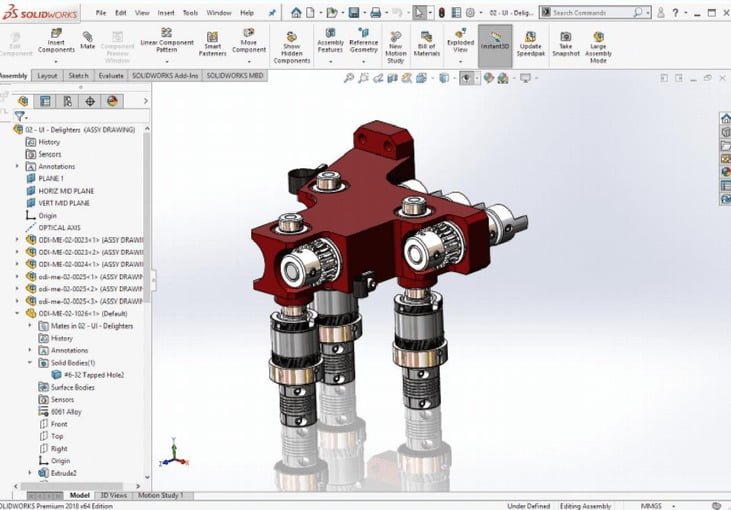Click the Print icon
731x510 pixels.
(x=375, y=13)
